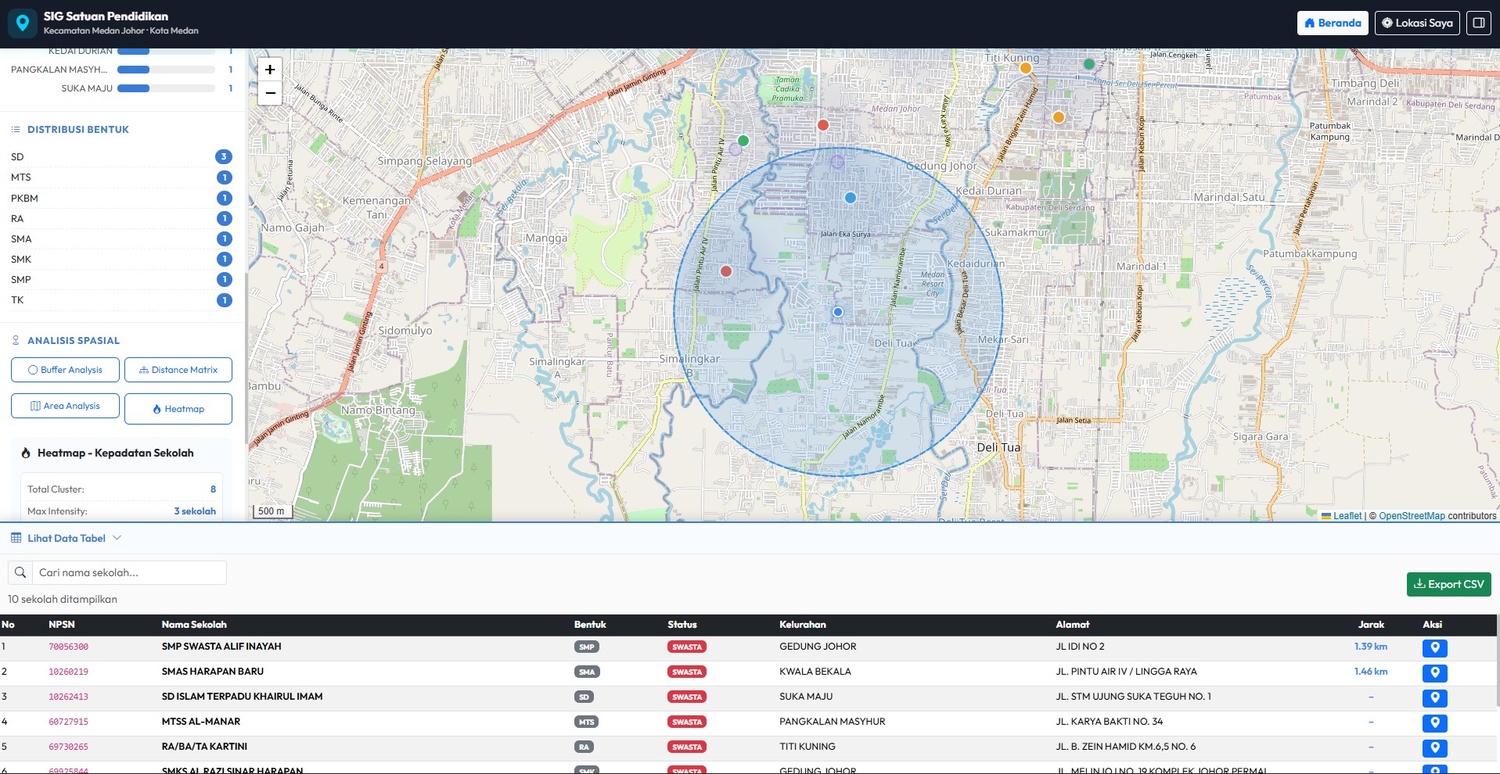Start Area Analysis
The image size is (1500, 774).
point(65,406)
